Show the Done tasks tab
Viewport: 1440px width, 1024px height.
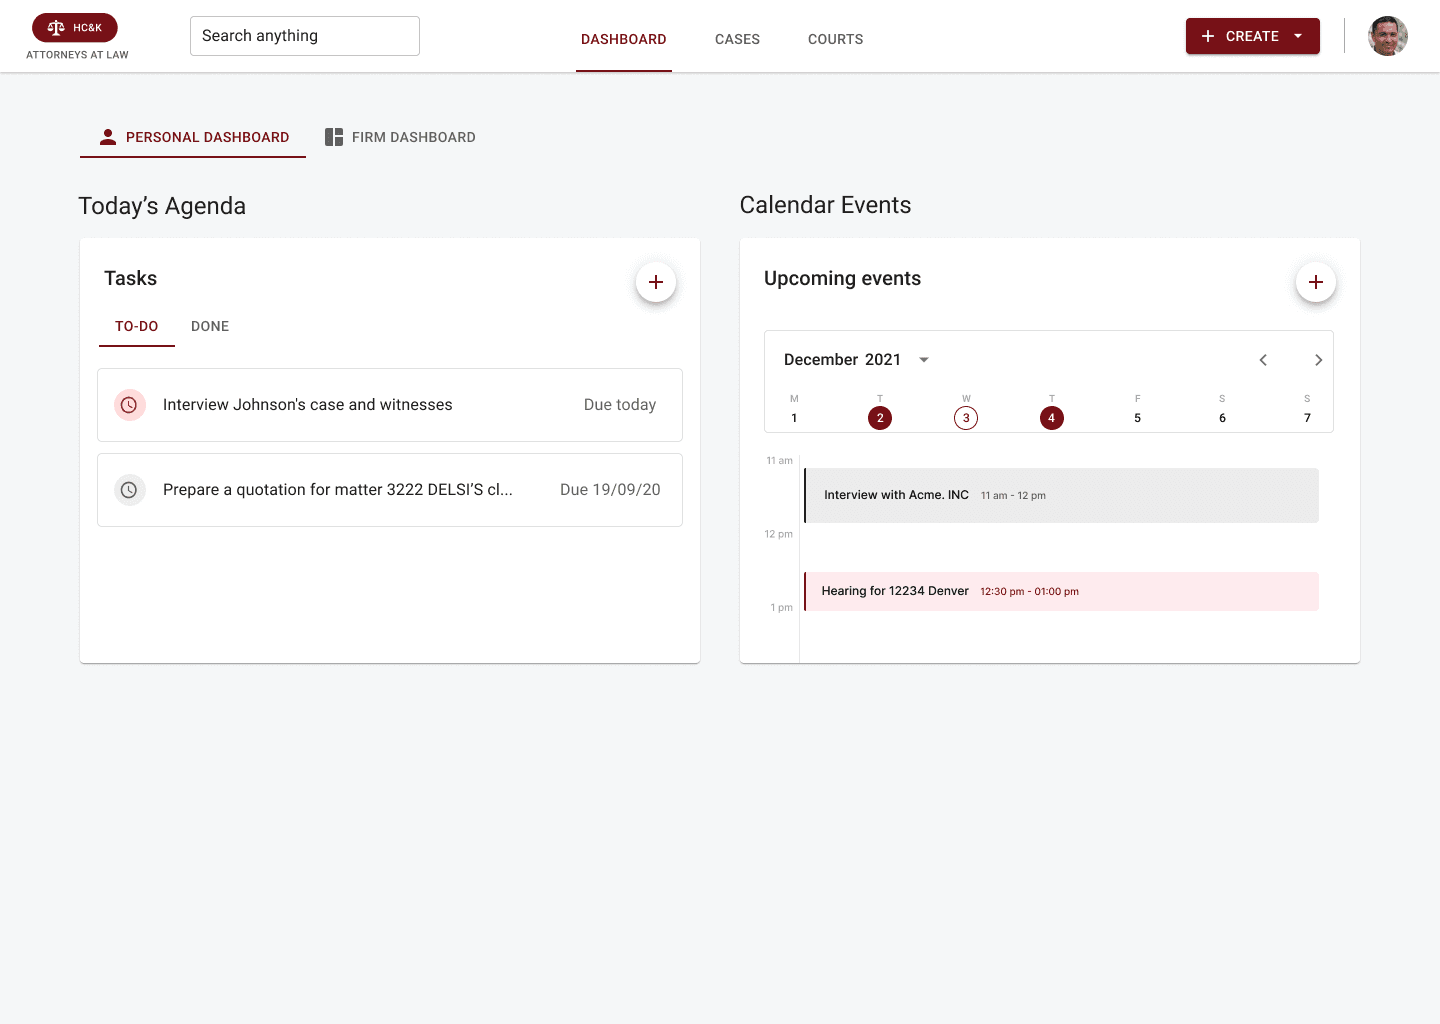(210, 326)
